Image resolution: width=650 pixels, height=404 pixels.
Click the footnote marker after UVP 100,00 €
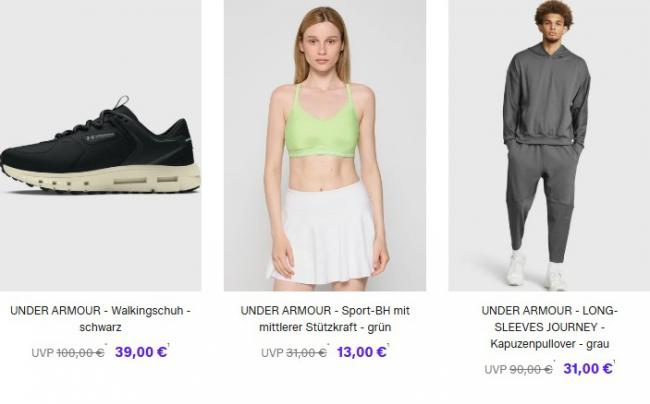pos(106,345)
